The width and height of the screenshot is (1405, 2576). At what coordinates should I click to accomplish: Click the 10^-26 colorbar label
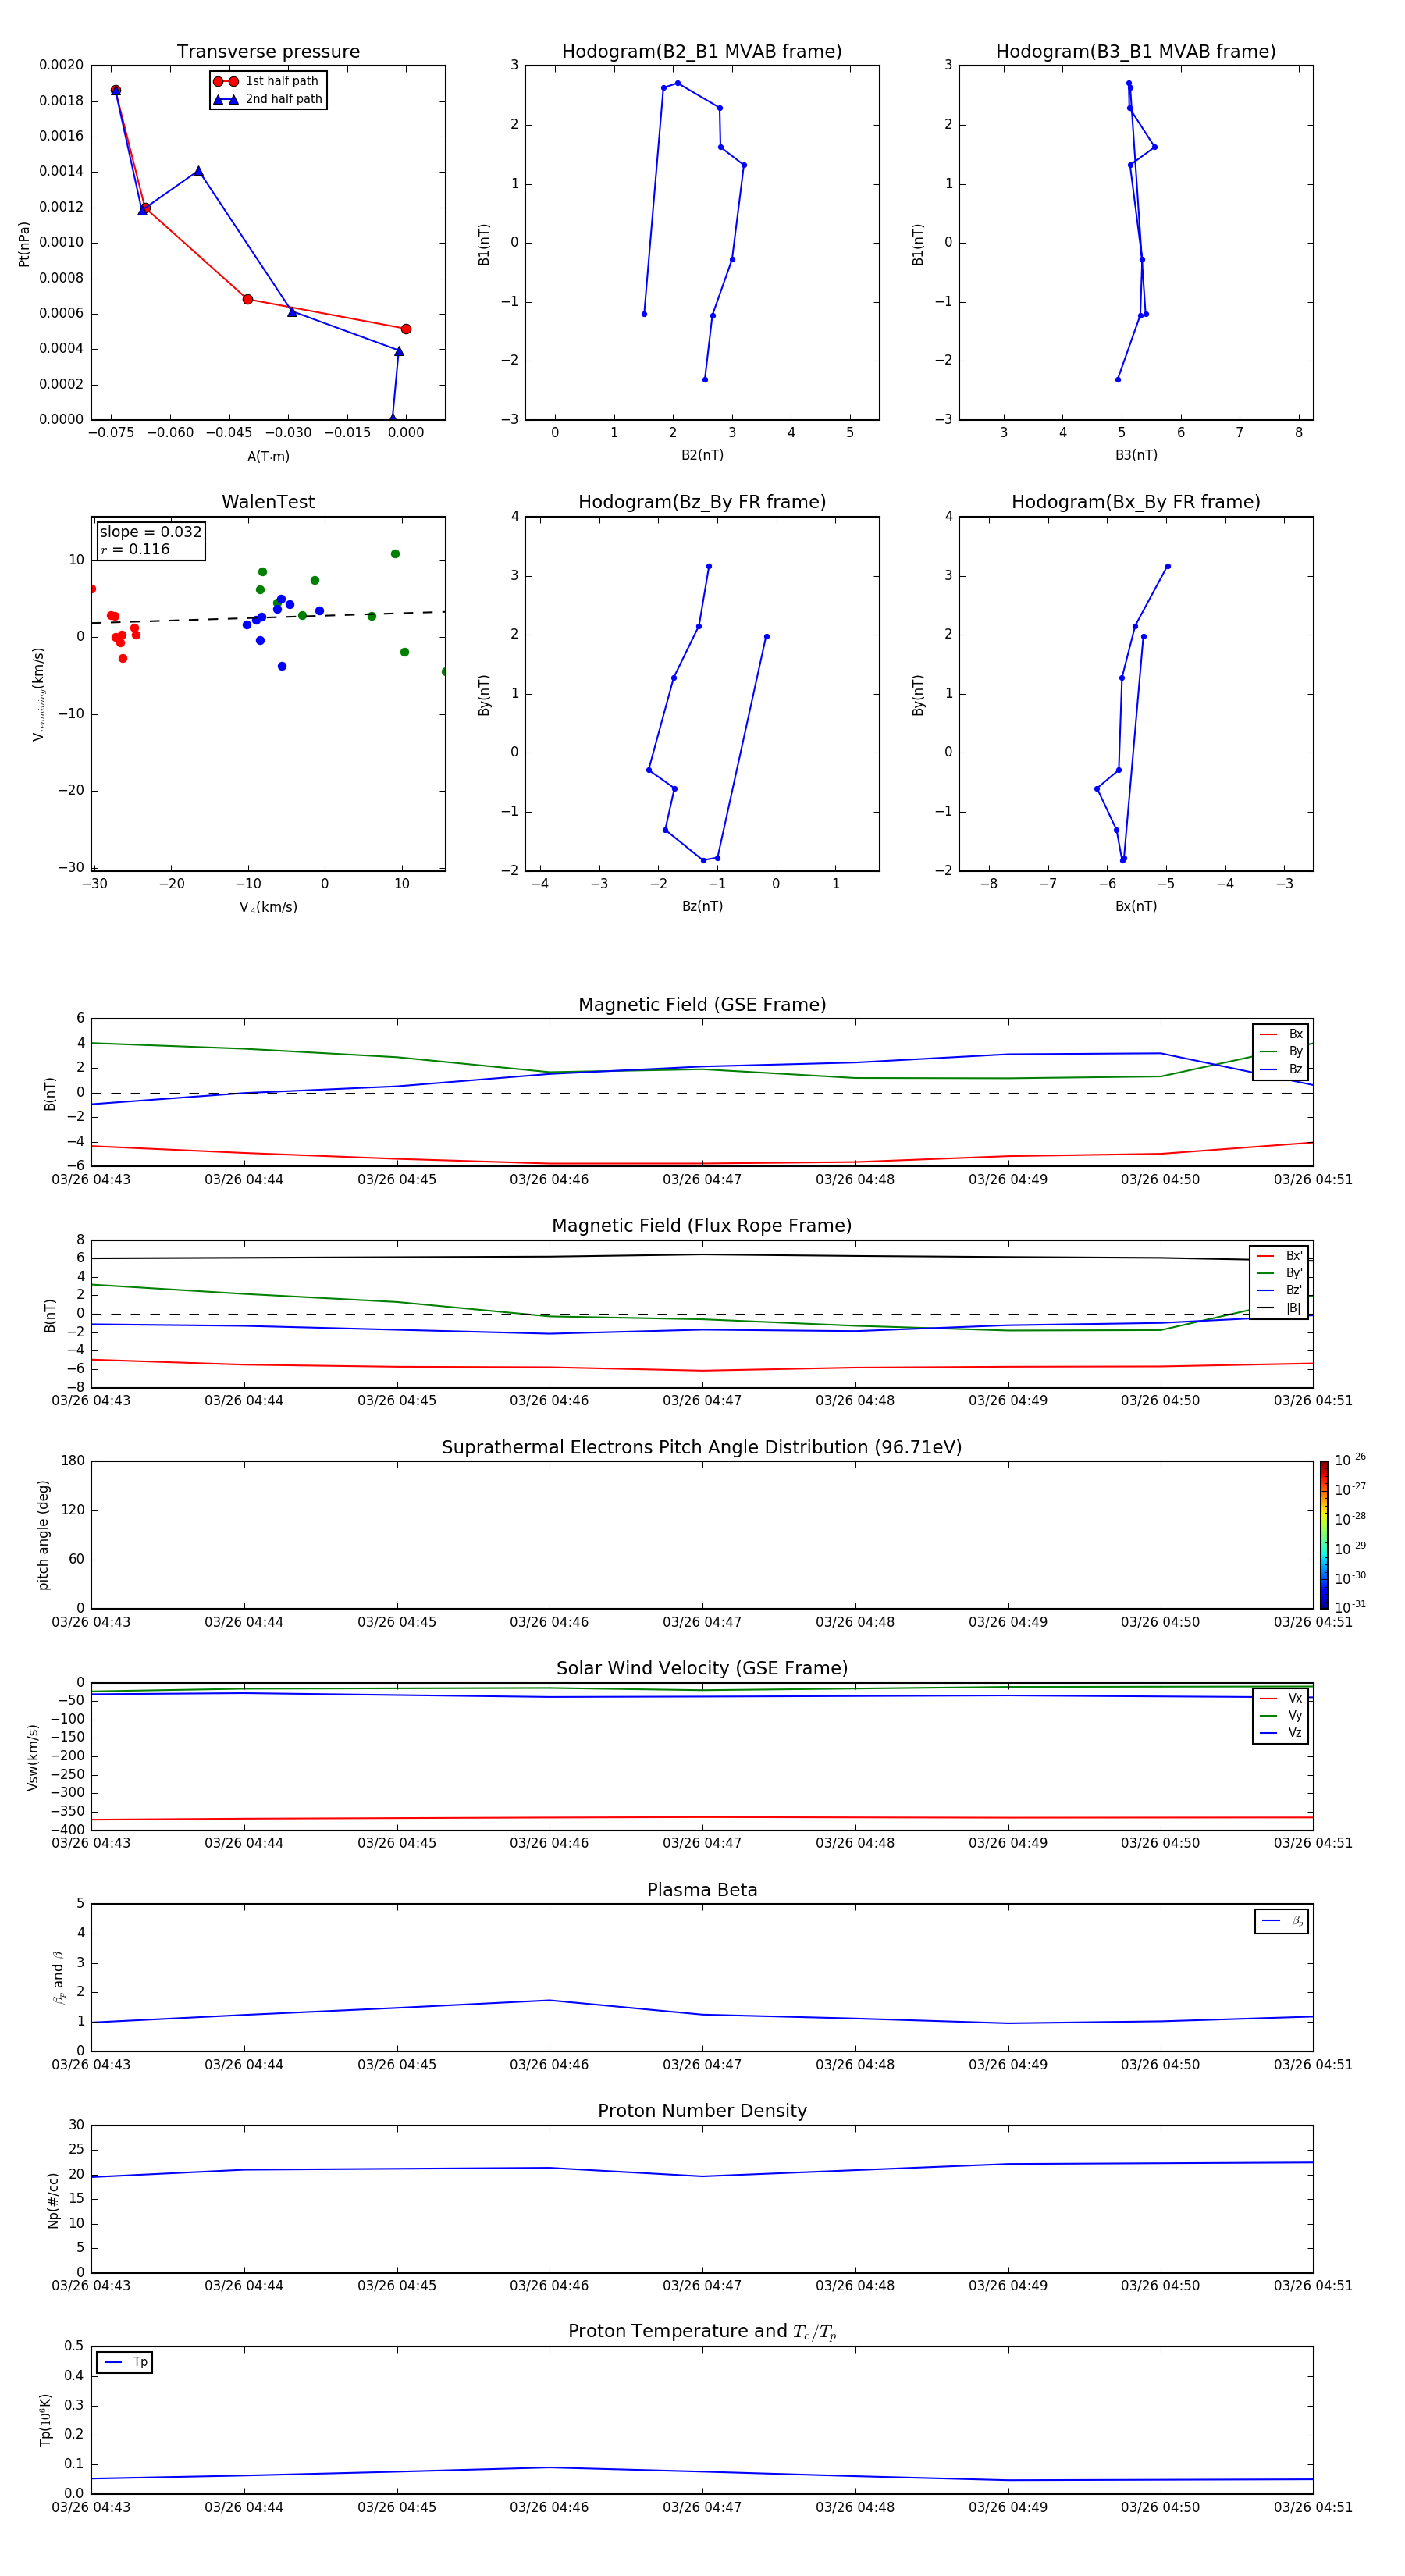(x=1350, y=1460)
